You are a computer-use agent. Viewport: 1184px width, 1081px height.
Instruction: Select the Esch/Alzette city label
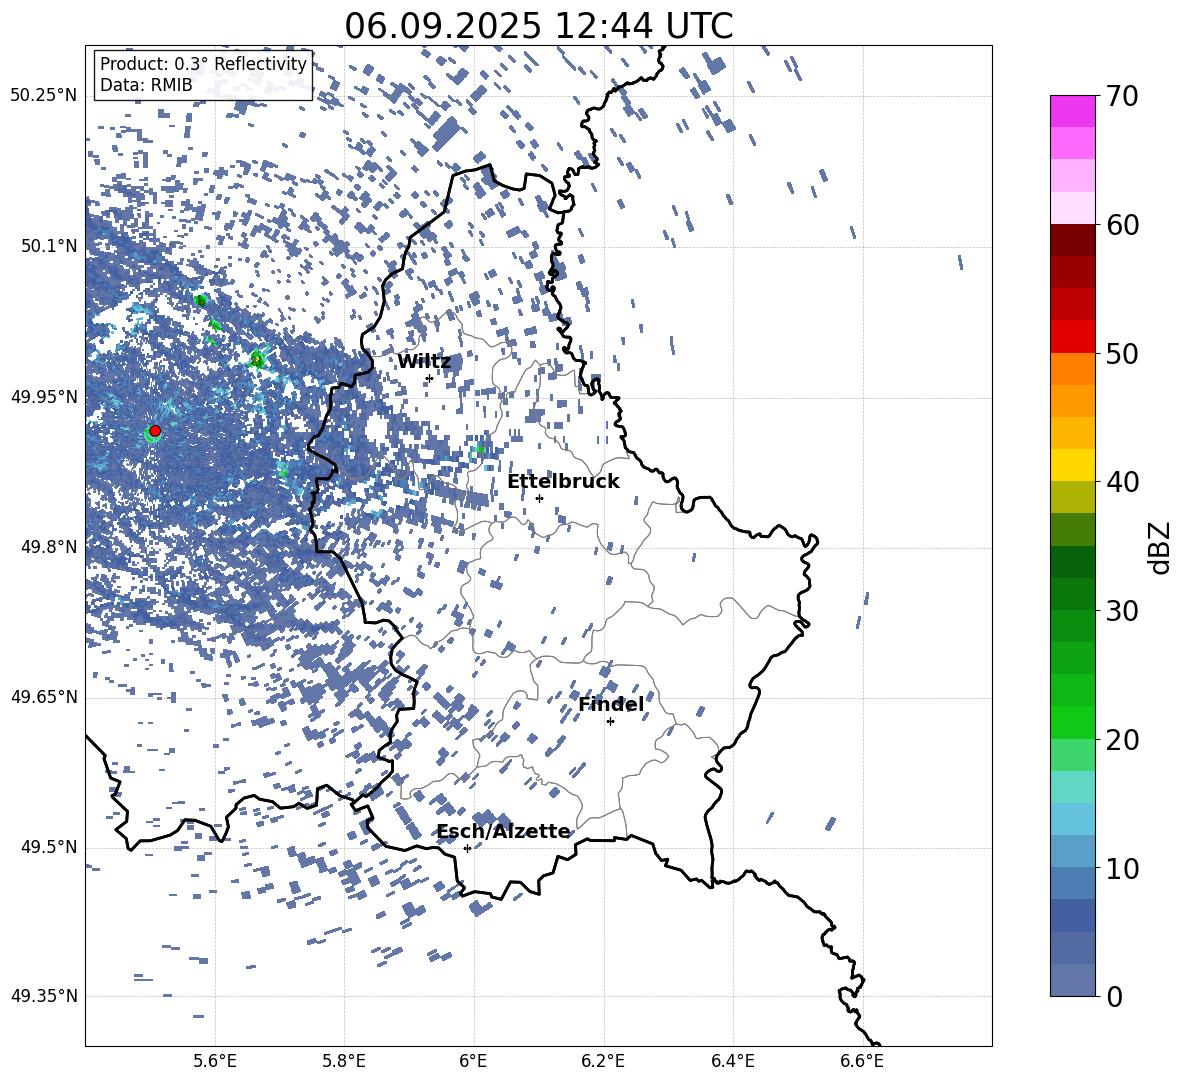(504, 831)
